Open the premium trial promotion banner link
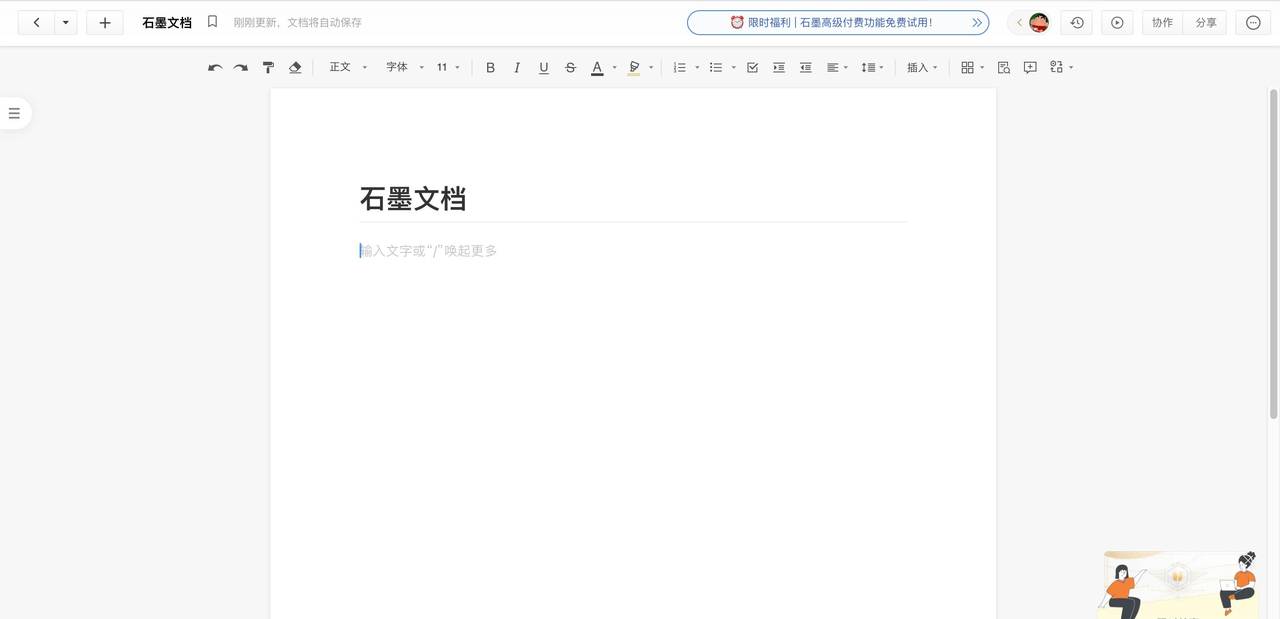Viewport: 1280px width, 619px height. pyautogui.click(x=838, y=21)
